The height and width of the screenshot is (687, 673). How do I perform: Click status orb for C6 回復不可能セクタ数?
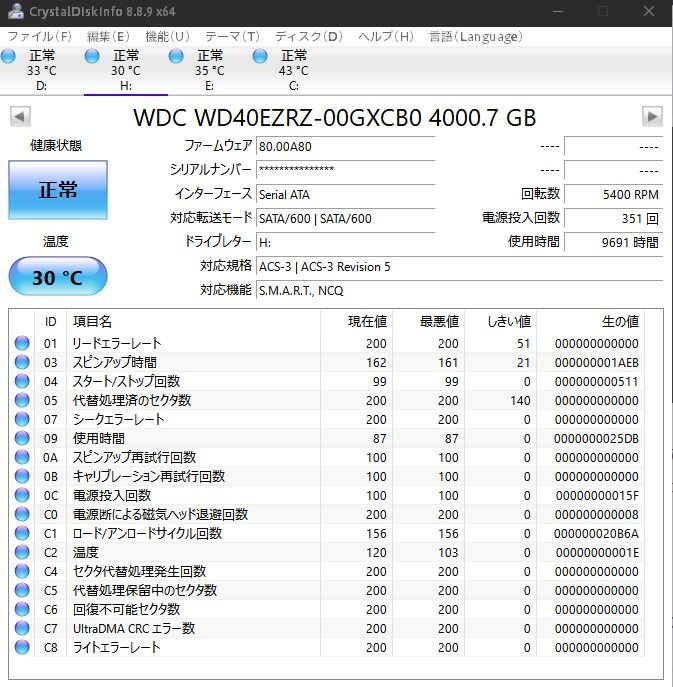[22, 609]
